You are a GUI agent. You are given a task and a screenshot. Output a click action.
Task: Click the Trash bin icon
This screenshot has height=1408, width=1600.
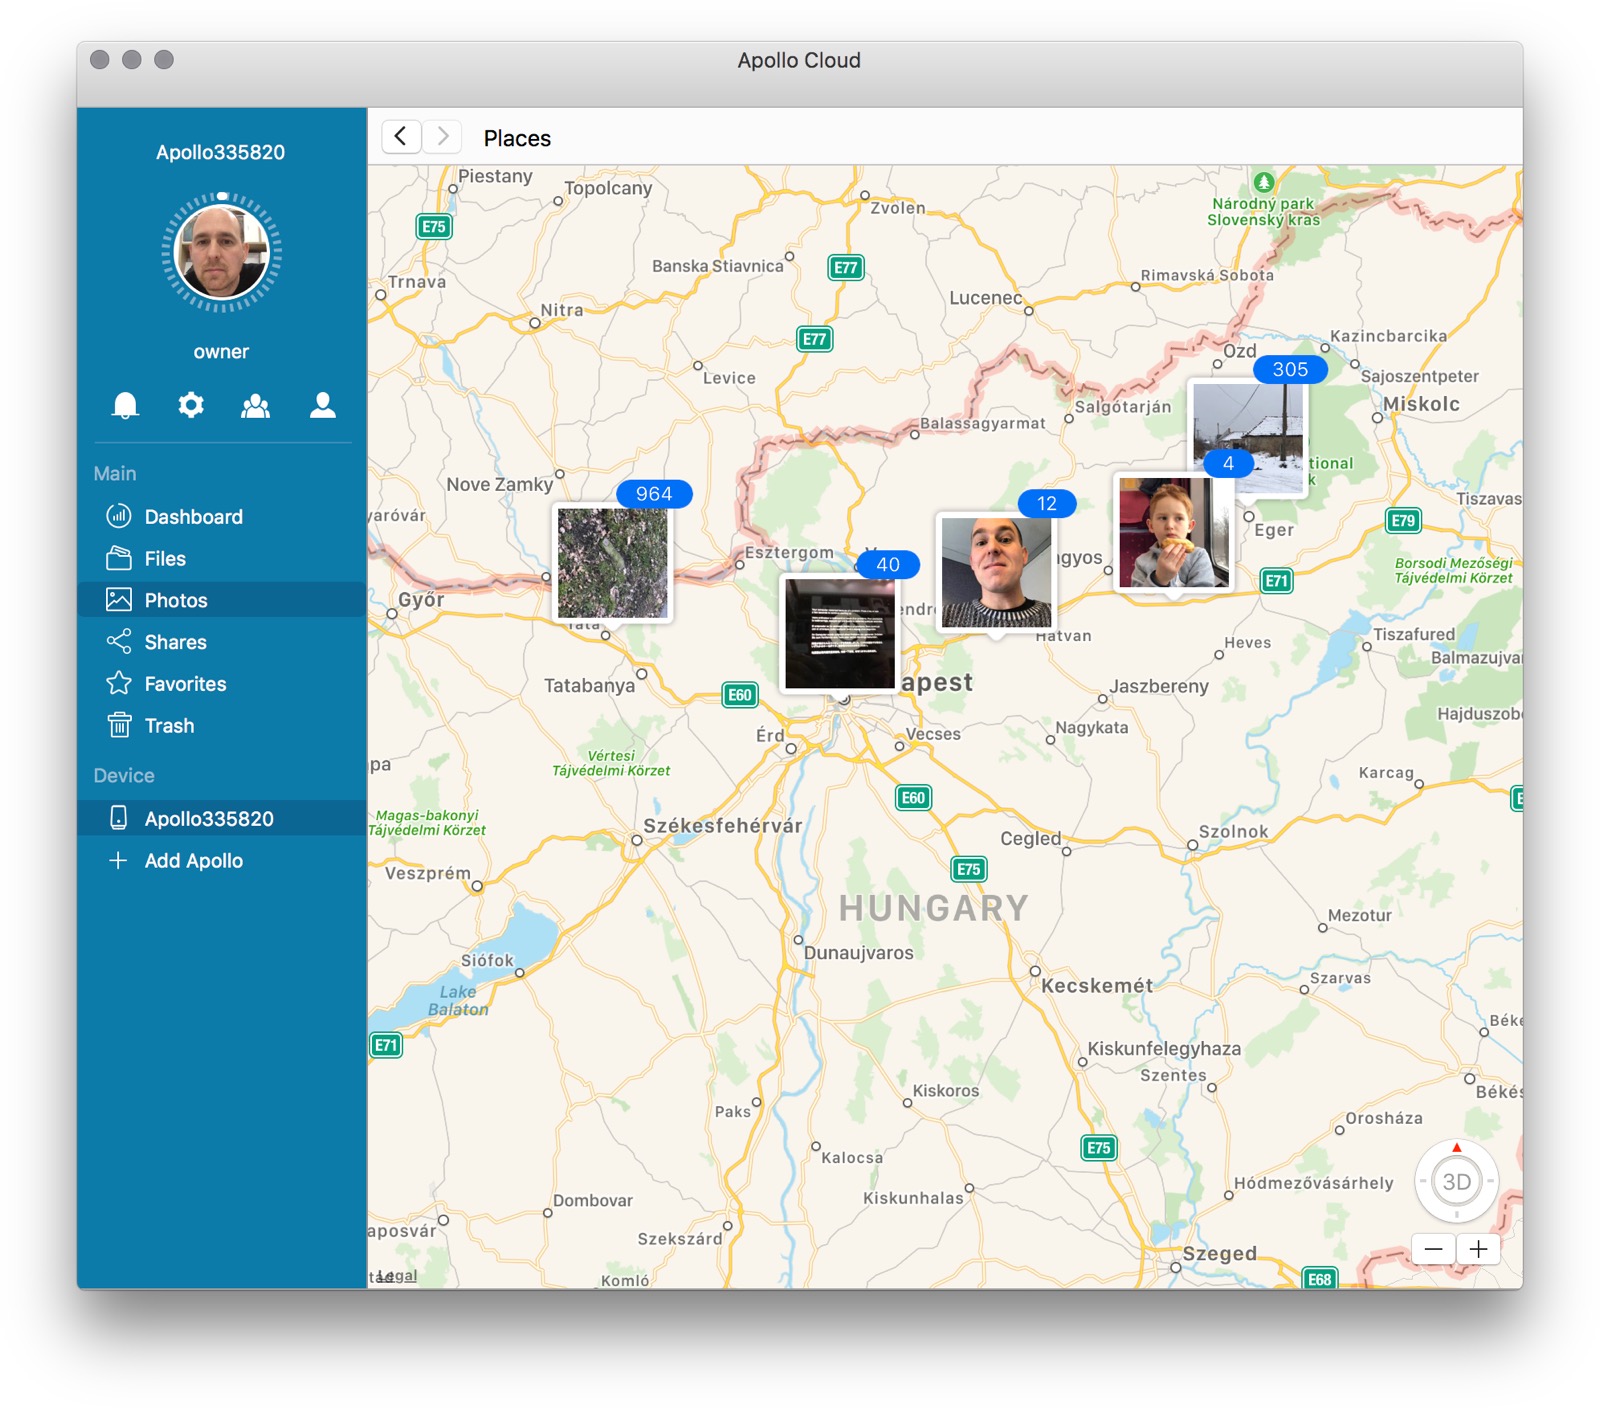coord(119,725)
